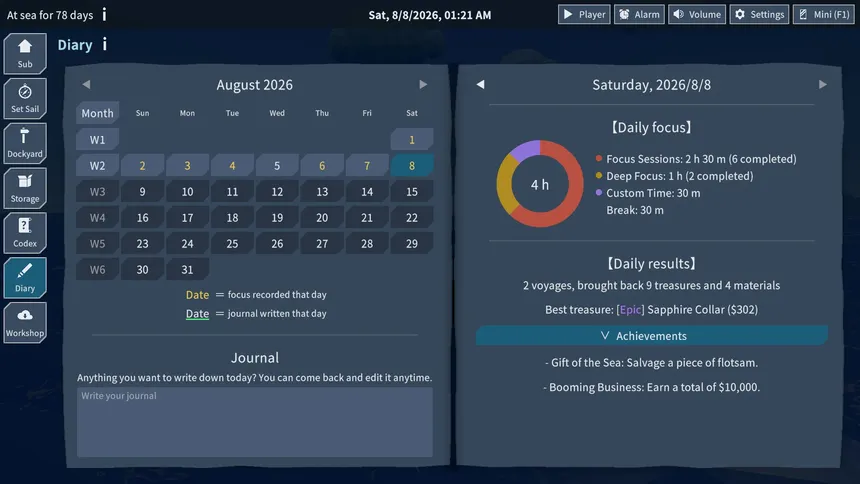
Task: Select August 15 in calendar
Action: [412, 192]
